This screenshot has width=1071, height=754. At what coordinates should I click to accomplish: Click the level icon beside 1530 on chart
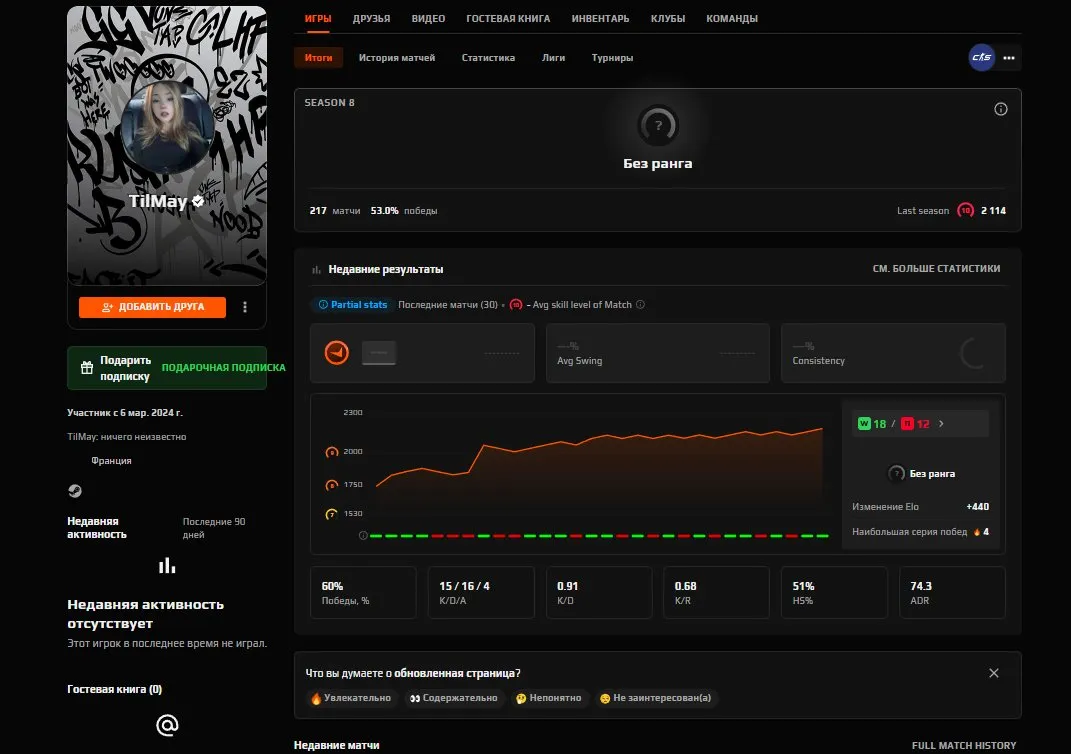(x=331, y=514)
